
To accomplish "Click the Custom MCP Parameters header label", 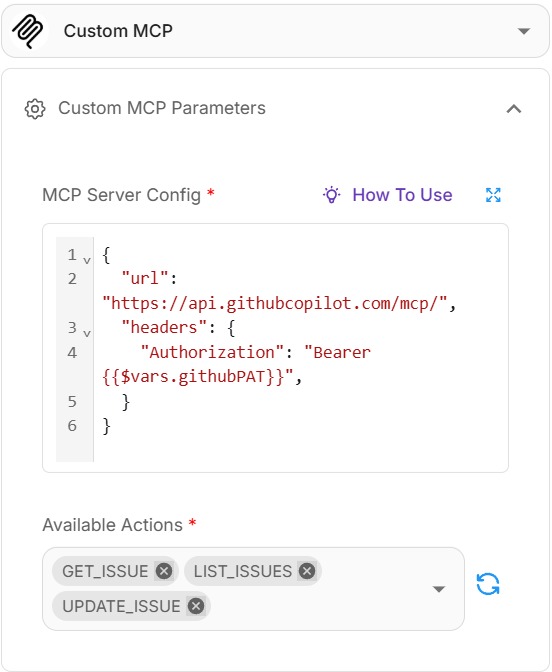I will (162, 108).
